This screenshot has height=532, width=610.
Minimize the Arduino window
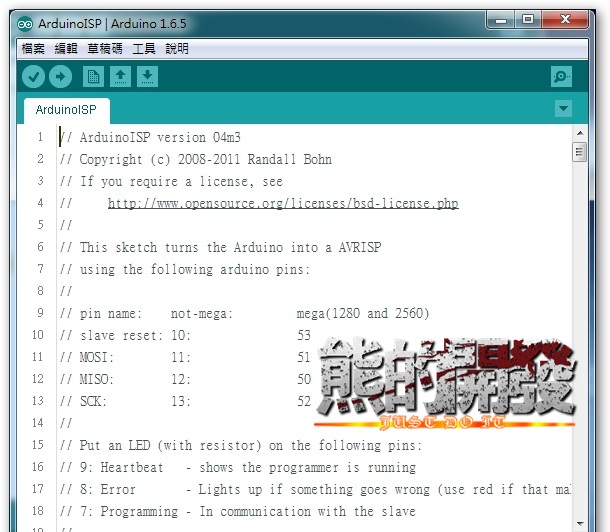click(501, 20)
